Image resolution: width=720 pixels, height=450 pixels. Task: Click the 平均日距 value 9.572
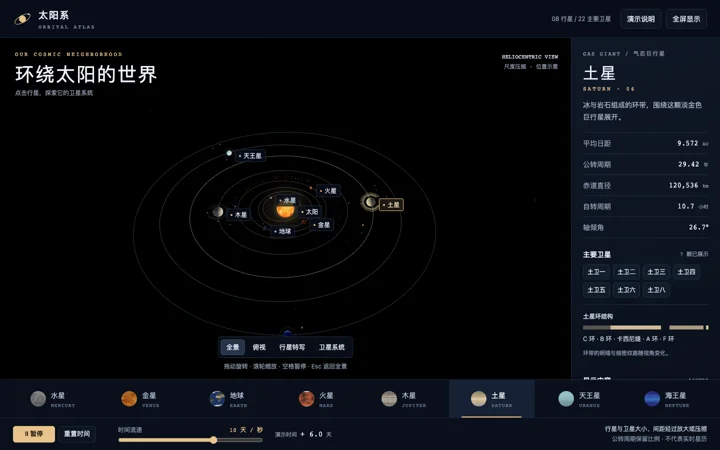coord(687,143)
